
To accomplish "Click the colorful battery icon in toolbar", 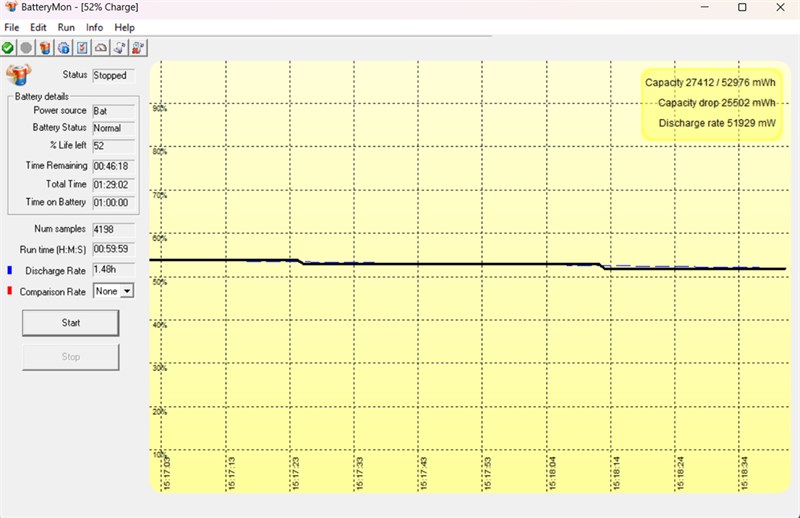I will [x=45, y=48].
